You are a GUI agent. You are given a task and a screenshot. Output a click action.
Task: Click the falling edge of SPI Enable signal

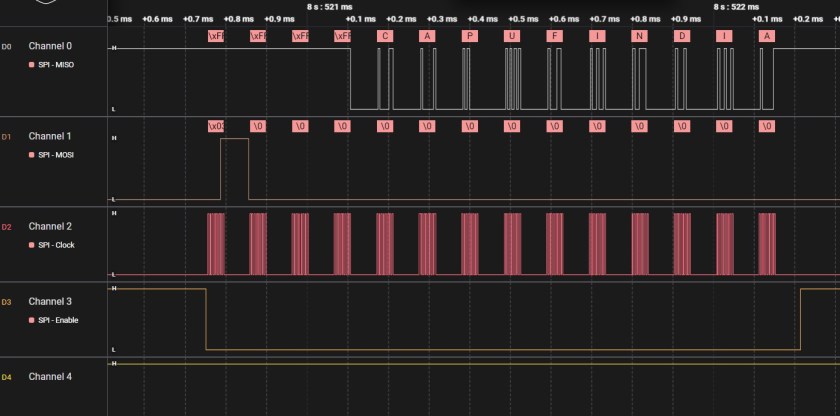(206, 319)
